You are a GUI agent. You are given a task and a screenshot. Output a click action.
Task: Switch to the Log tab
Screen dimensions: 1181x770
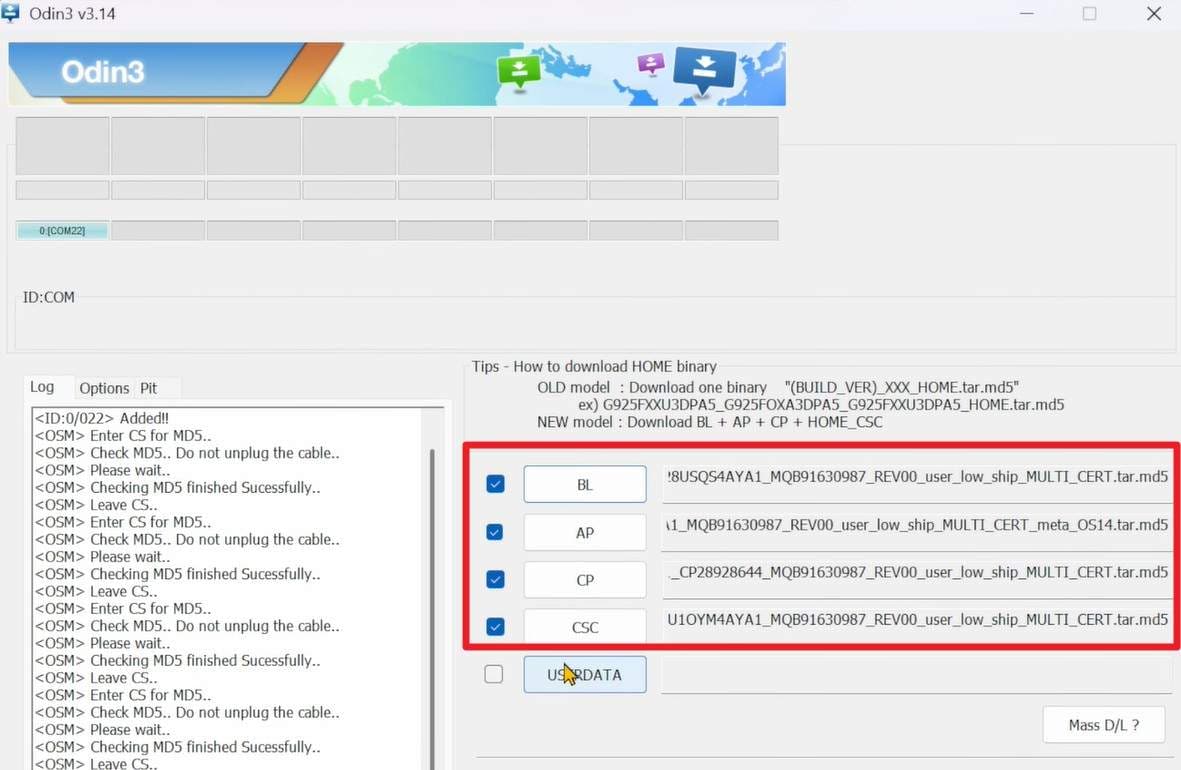tap(42, 387)
